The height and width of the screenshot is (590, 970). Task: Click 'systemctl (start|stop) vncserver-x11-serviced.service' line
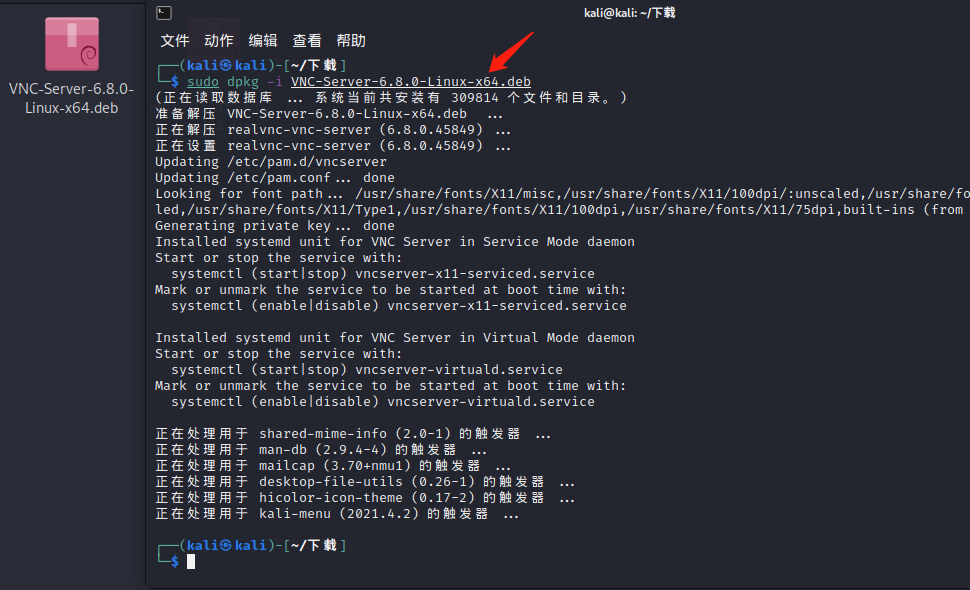pyautogui.click(x=383, y=274)
